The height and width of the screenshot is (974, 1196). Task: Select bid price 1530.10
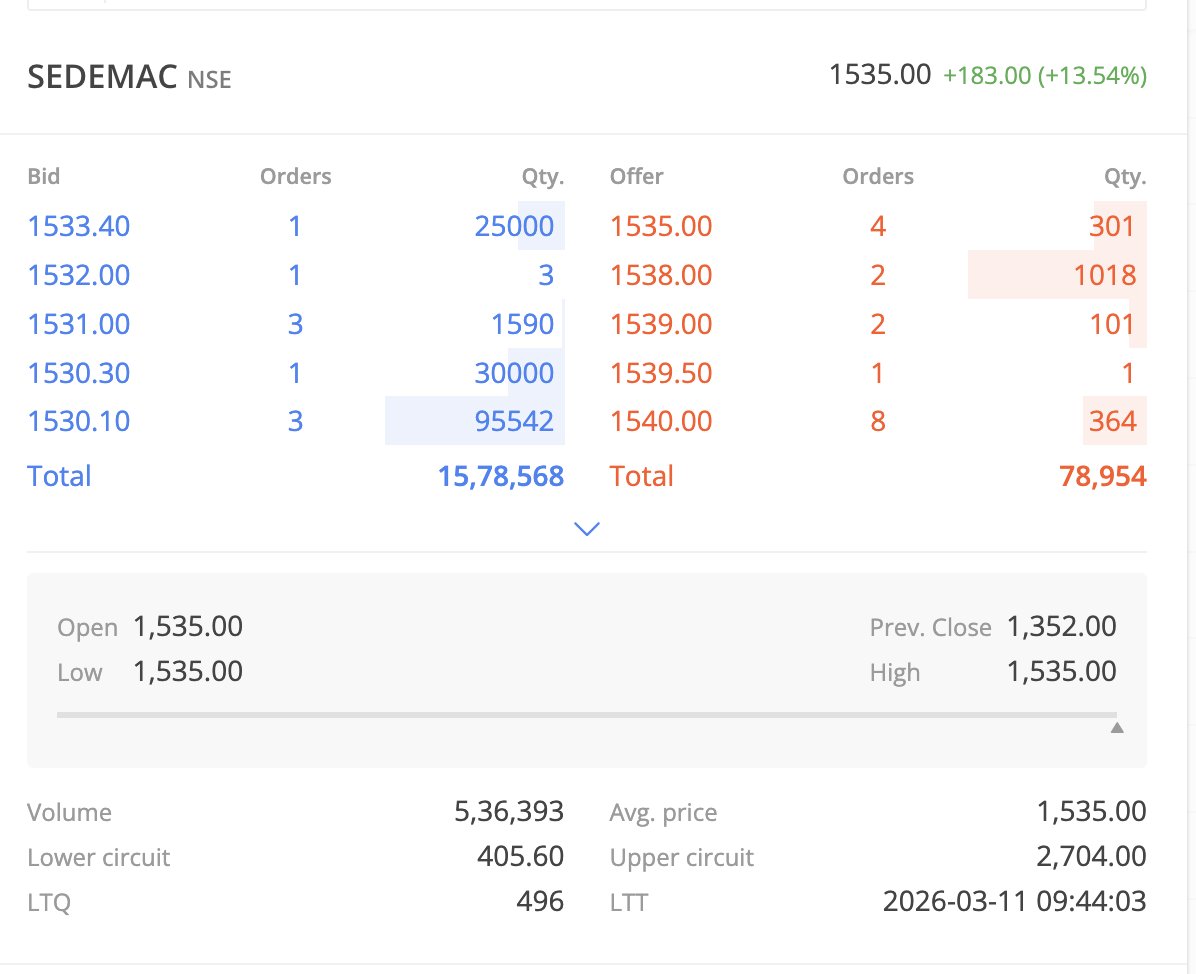pyautogui.click(x=79, y=421)
